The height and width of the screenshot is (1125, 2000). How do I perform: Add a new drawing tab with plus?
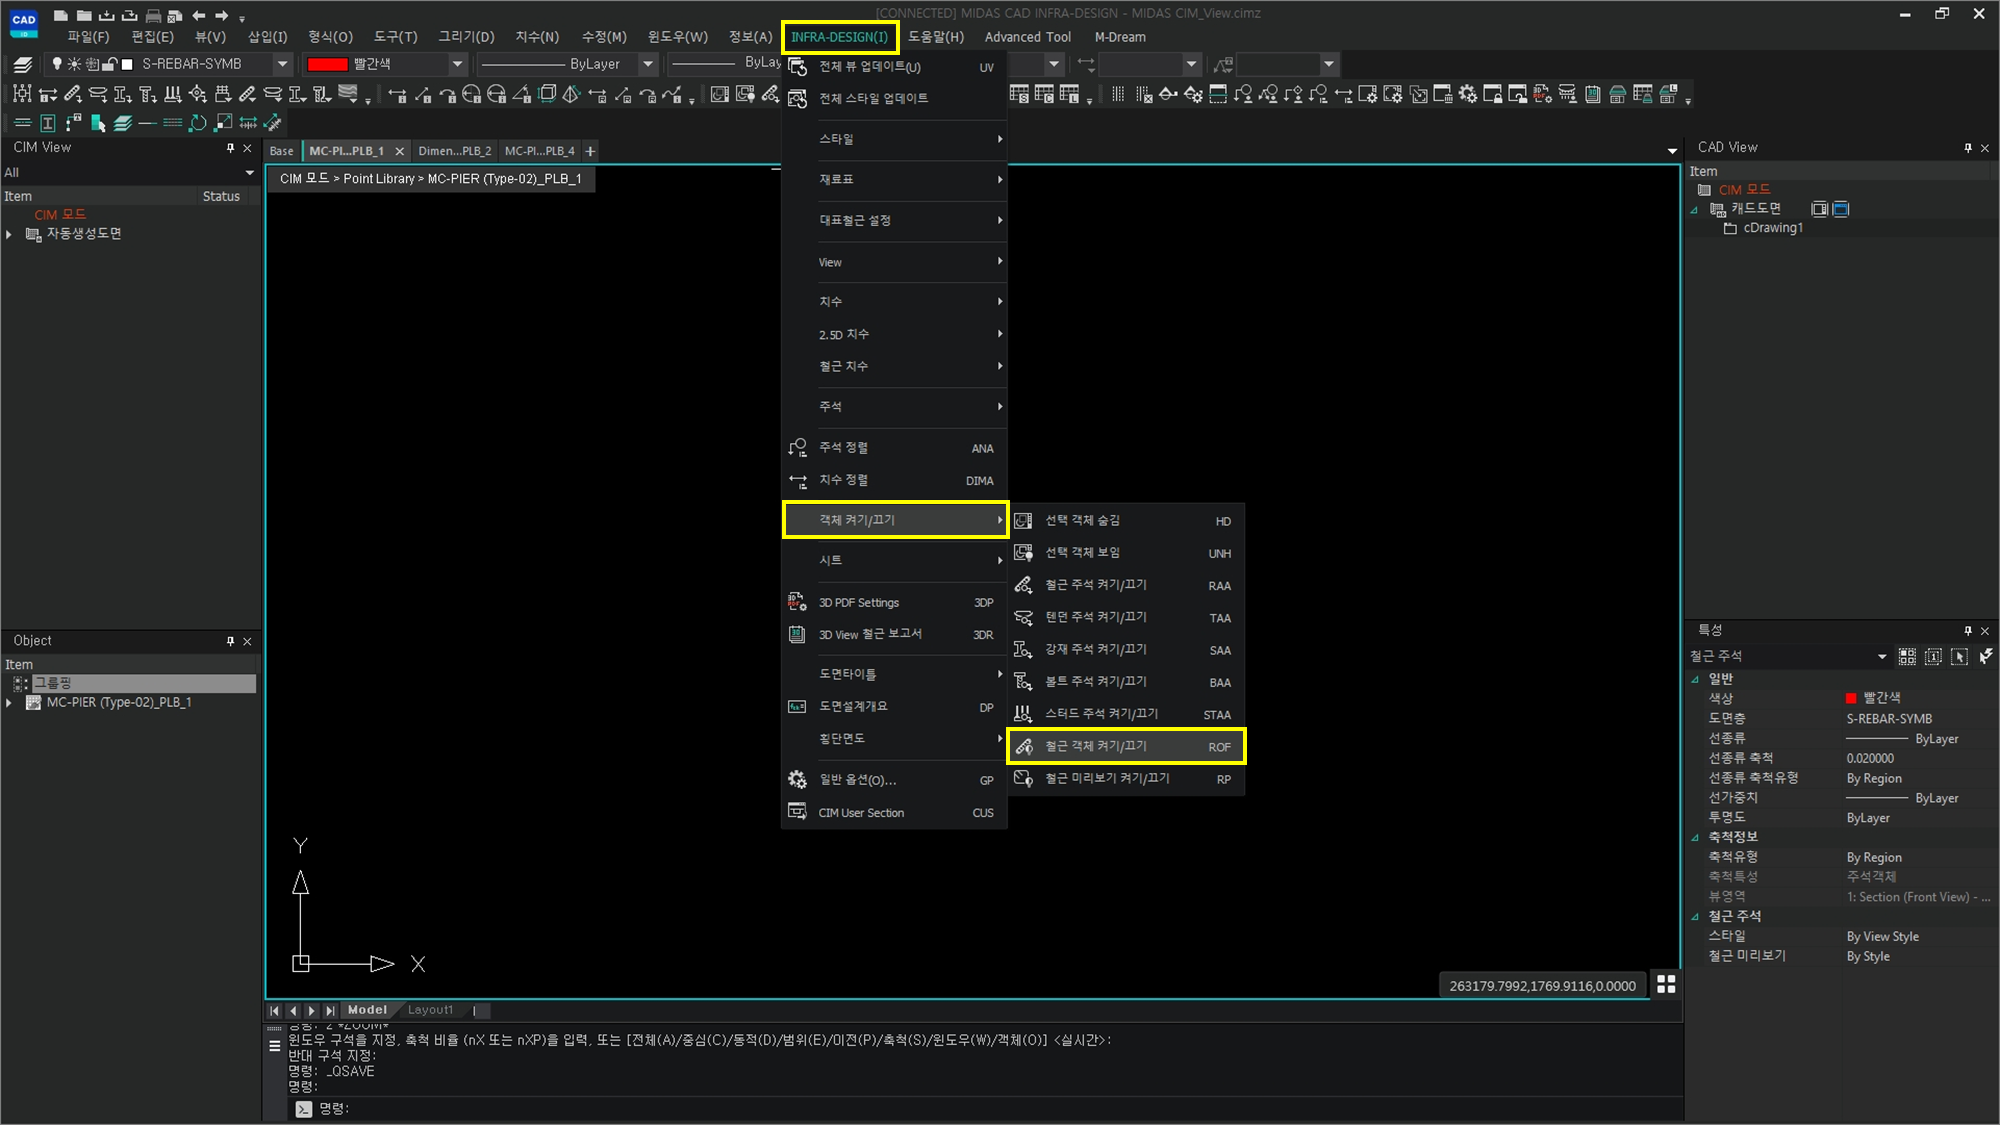pyautogui.click(x=590, y=151)
